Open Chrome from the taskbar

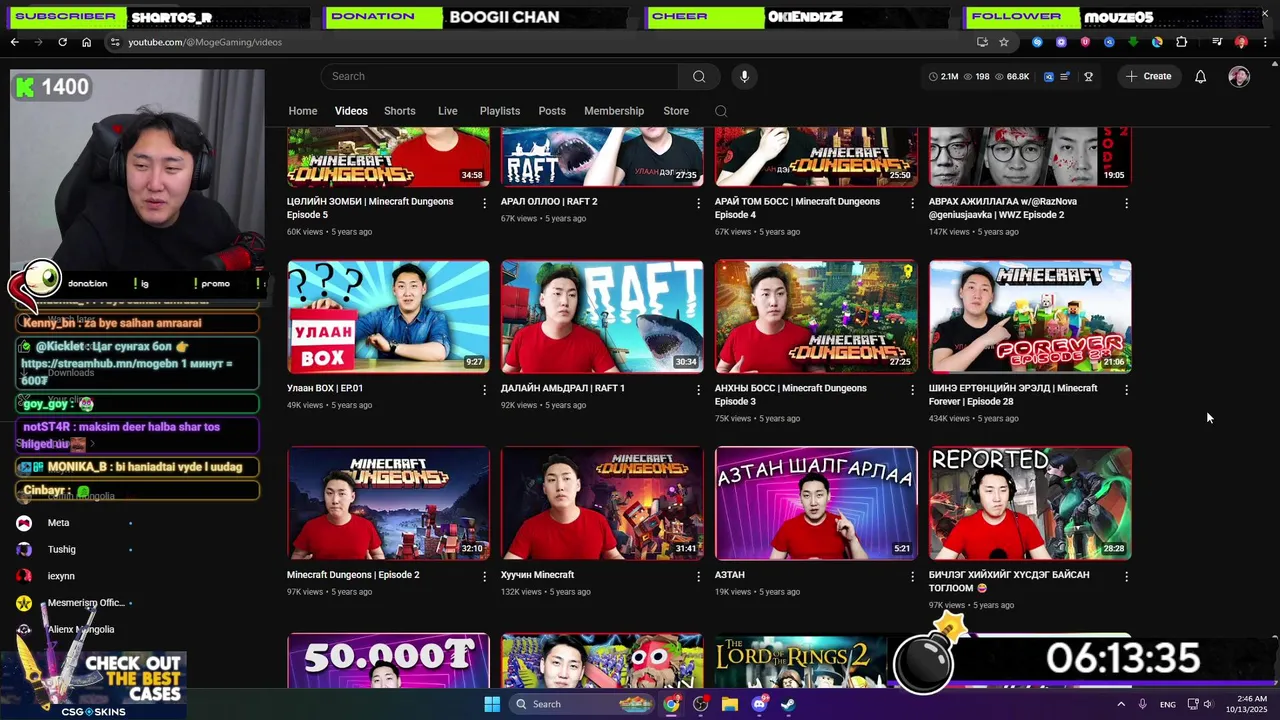coord(671,704)
